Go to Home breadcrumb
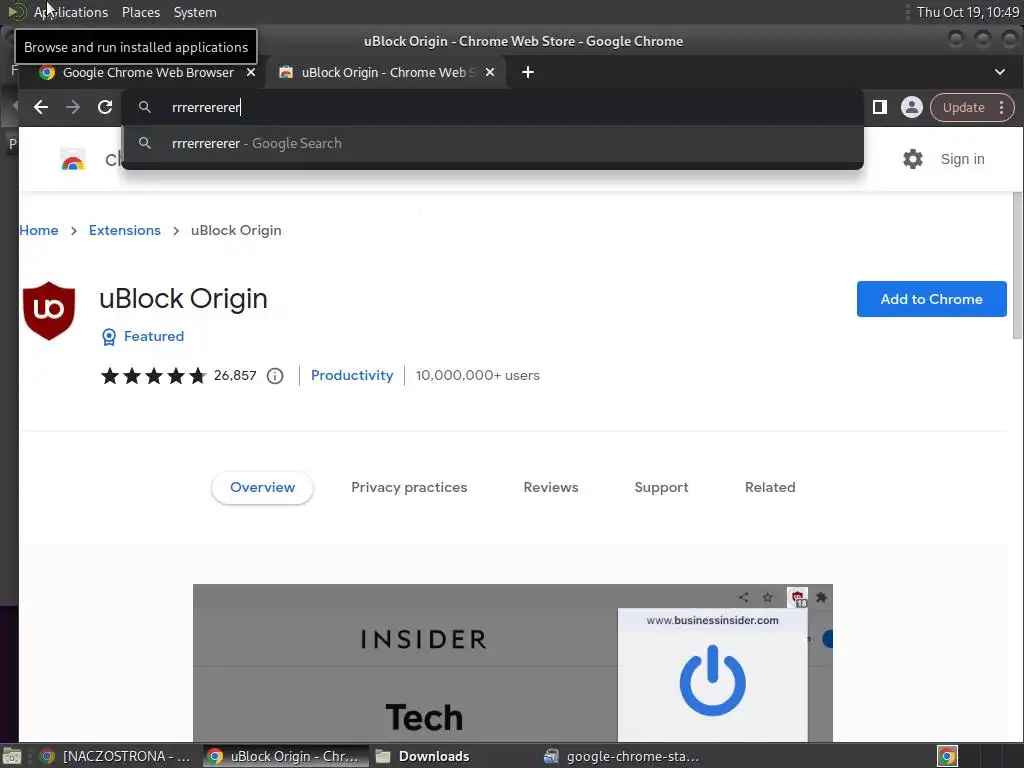The height and width of the screenshot is (768, 1024). (39, 230)
